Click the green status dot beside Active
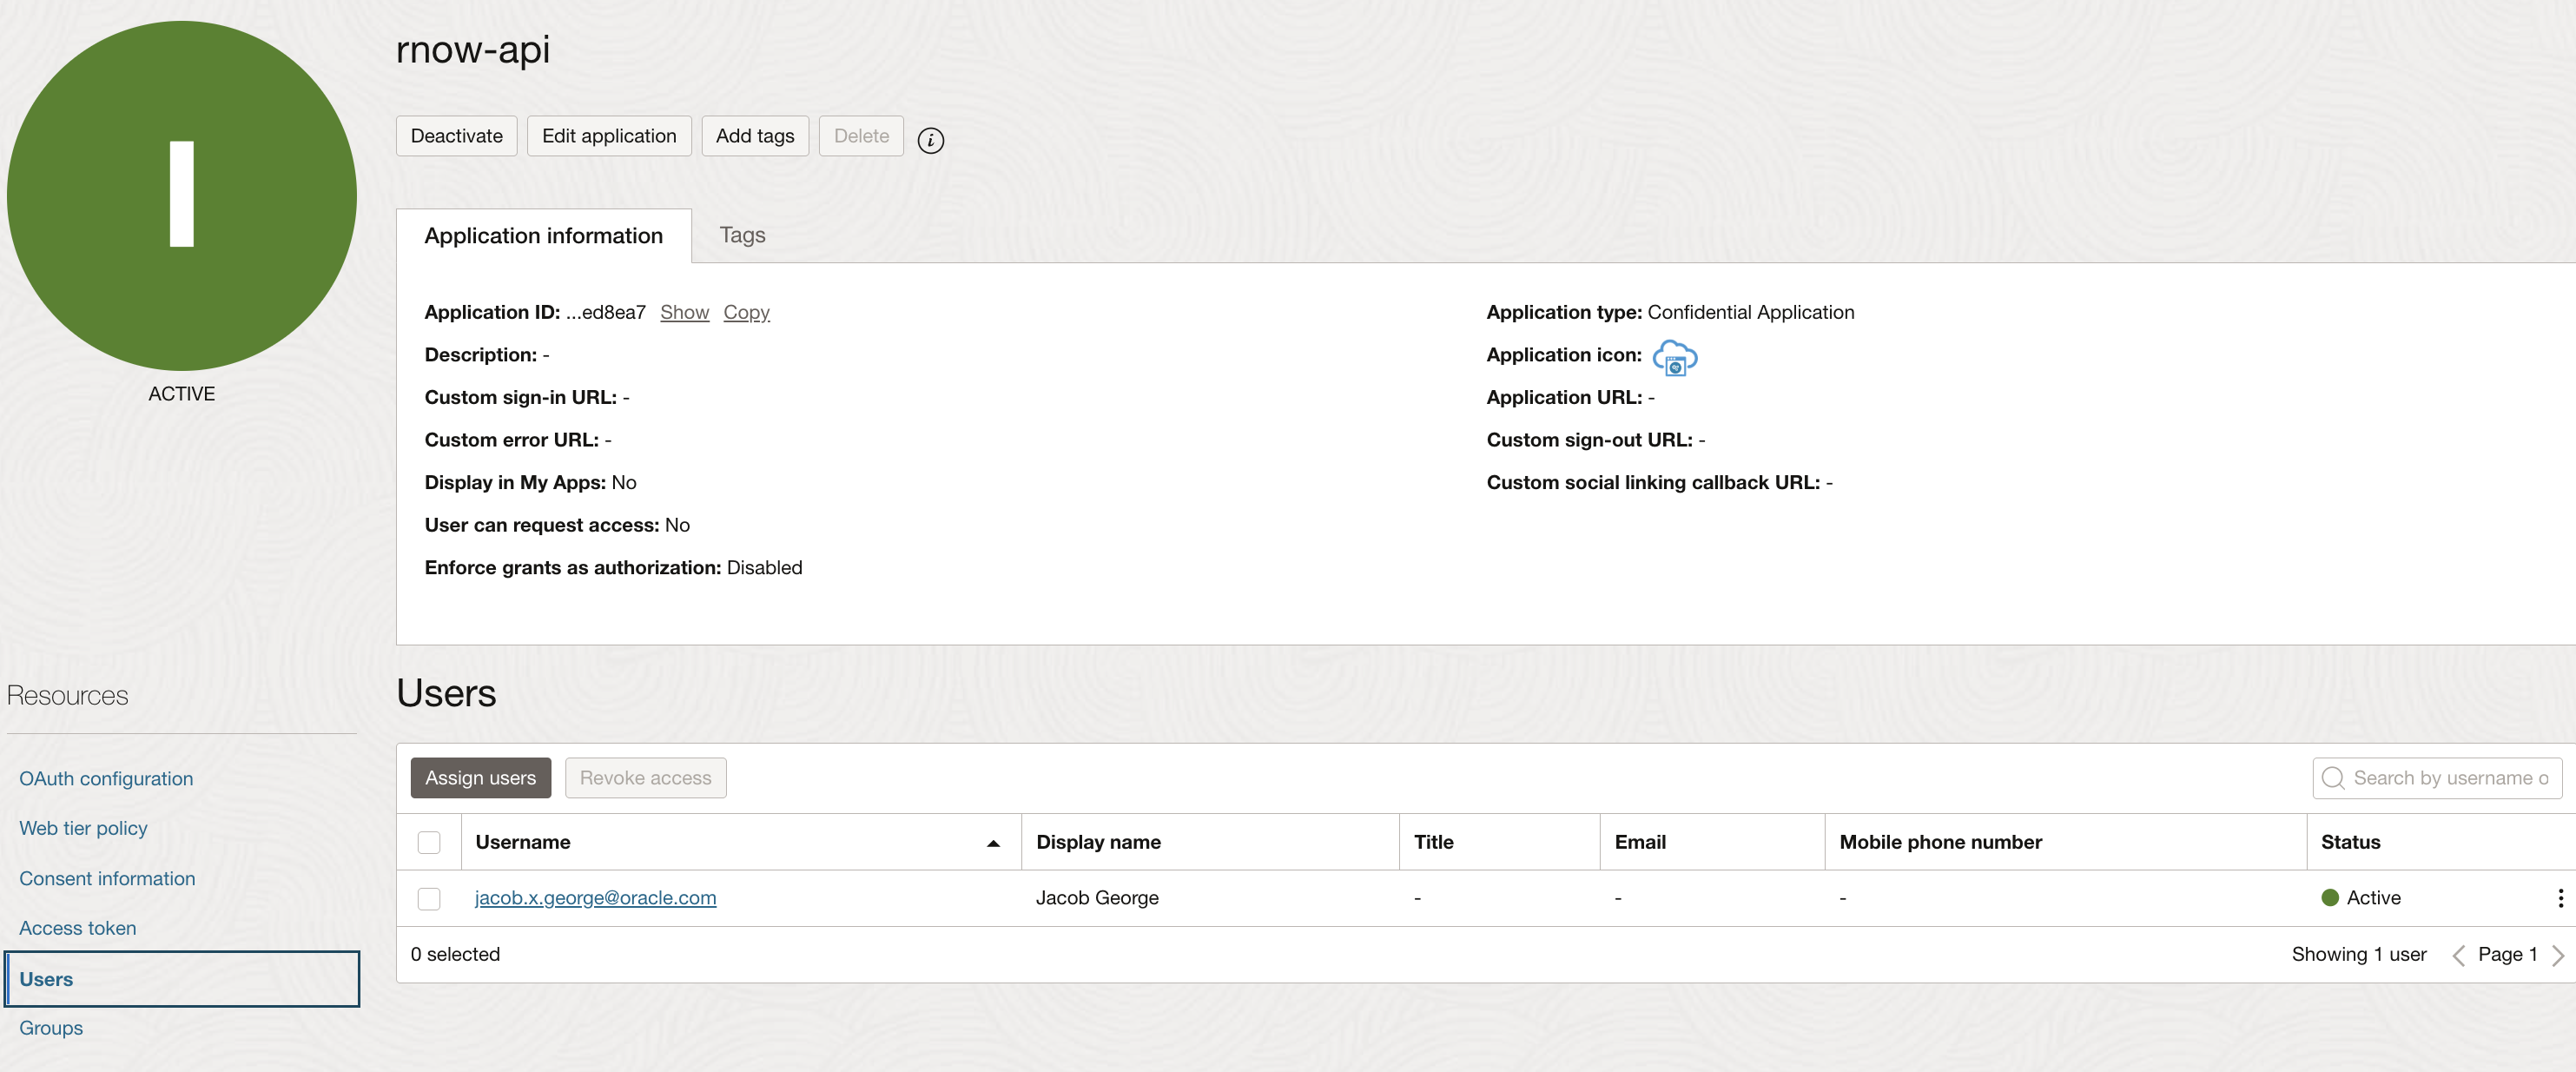2576x1072 pixels. (x=2330, y=897)
